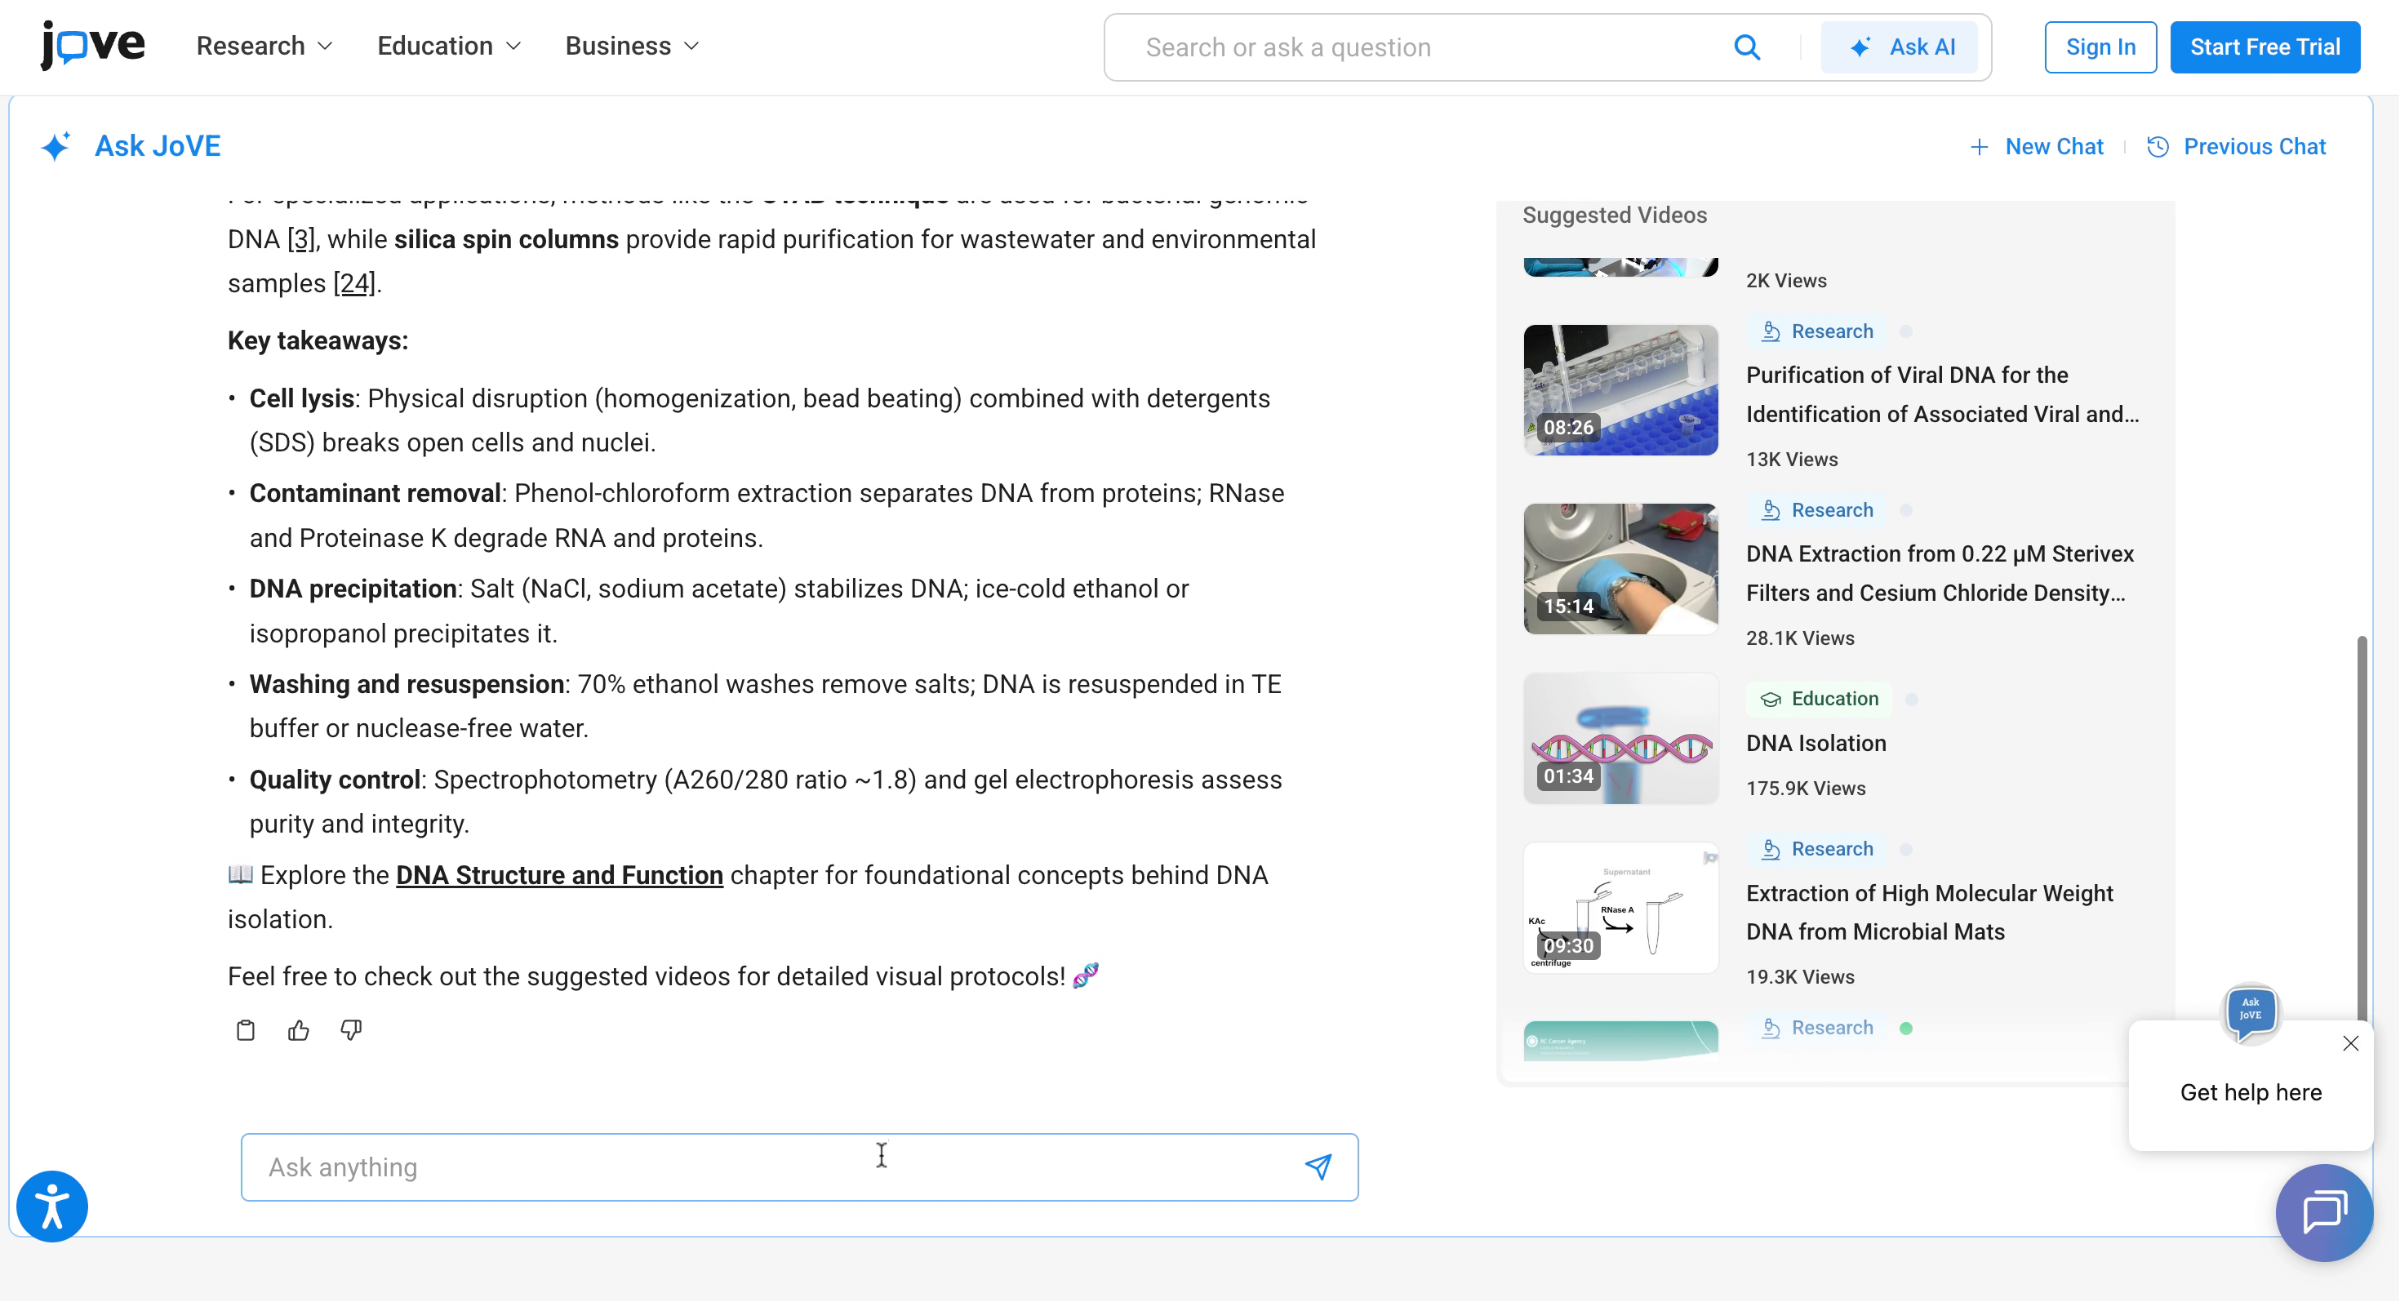This screenshot has height=1301, width=2399.
Task: Open Sterivex Filters DNA Extraction thumbnail
Action: click(x=1620, y=569)
